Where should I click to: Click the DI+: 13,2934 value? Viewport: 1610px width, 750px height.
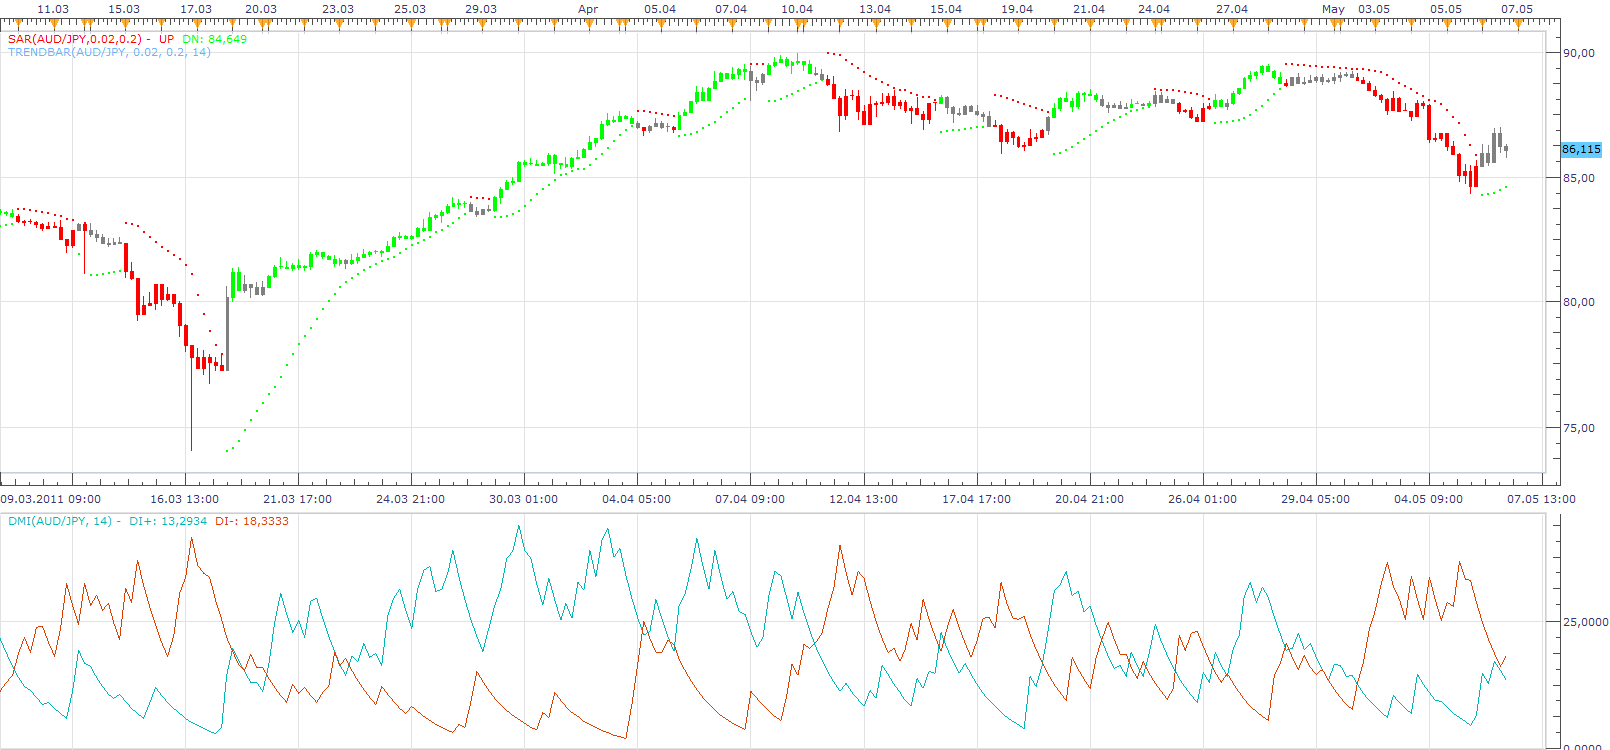(x=168, y=521)
